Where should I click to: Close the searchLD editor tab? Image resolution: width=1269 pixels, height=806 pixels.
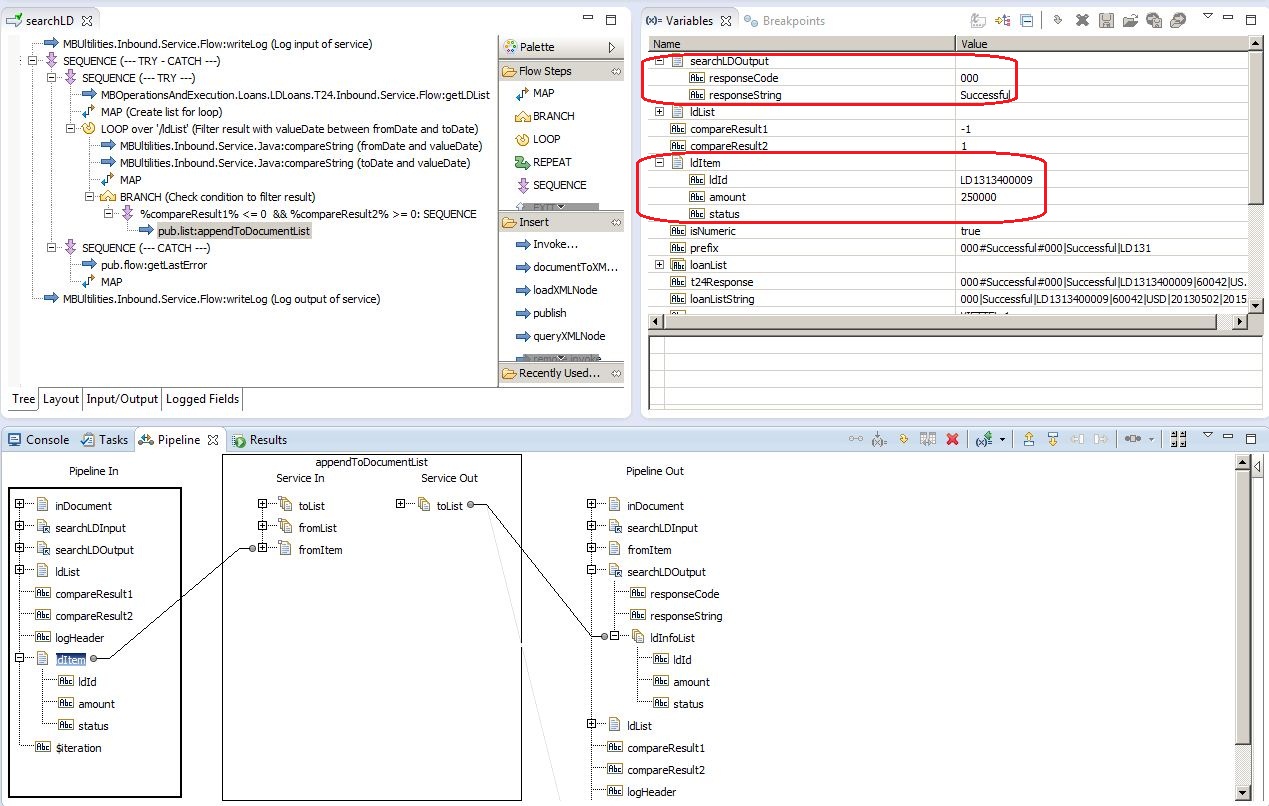(87, 20)
